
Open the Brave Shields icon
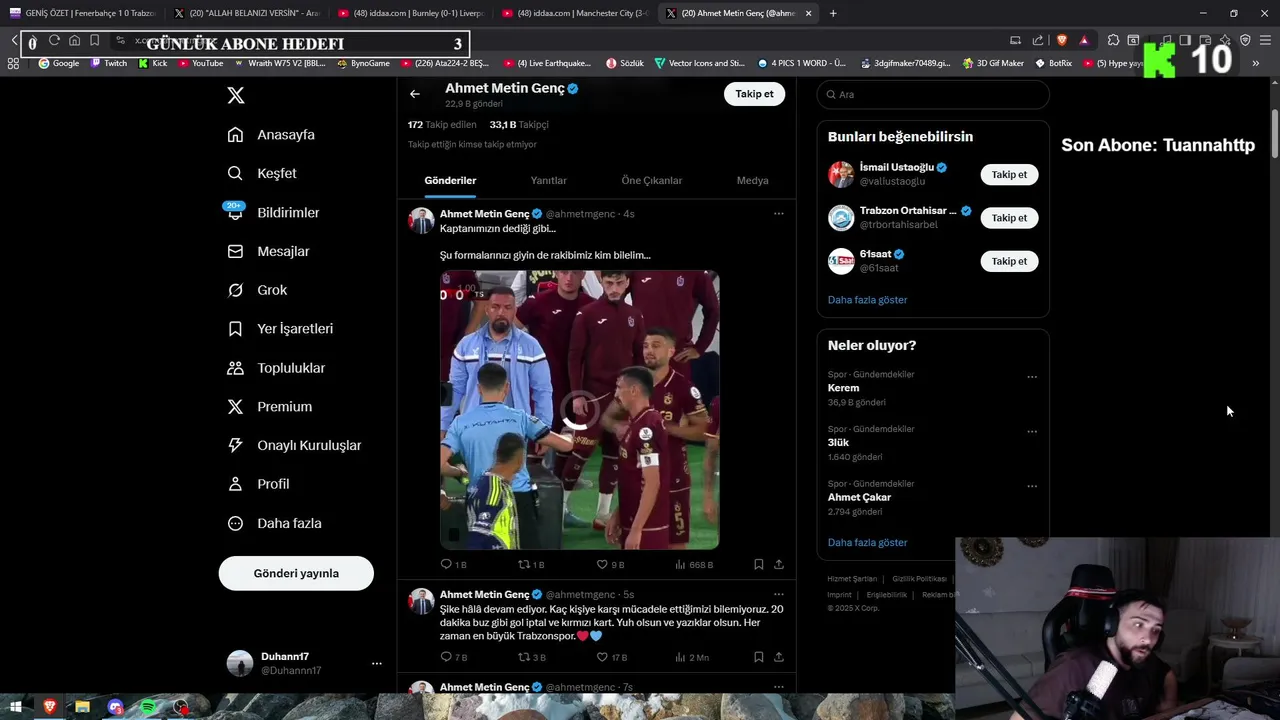click(x=1062, y=40)
